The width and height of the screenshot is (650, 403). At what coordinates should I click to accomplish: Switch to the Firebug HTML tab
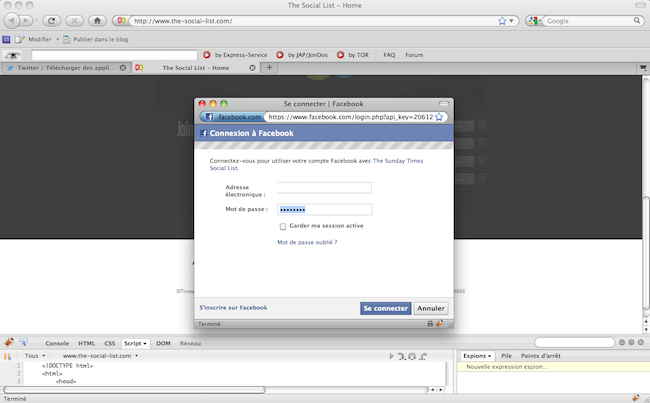tap(87, 343)
